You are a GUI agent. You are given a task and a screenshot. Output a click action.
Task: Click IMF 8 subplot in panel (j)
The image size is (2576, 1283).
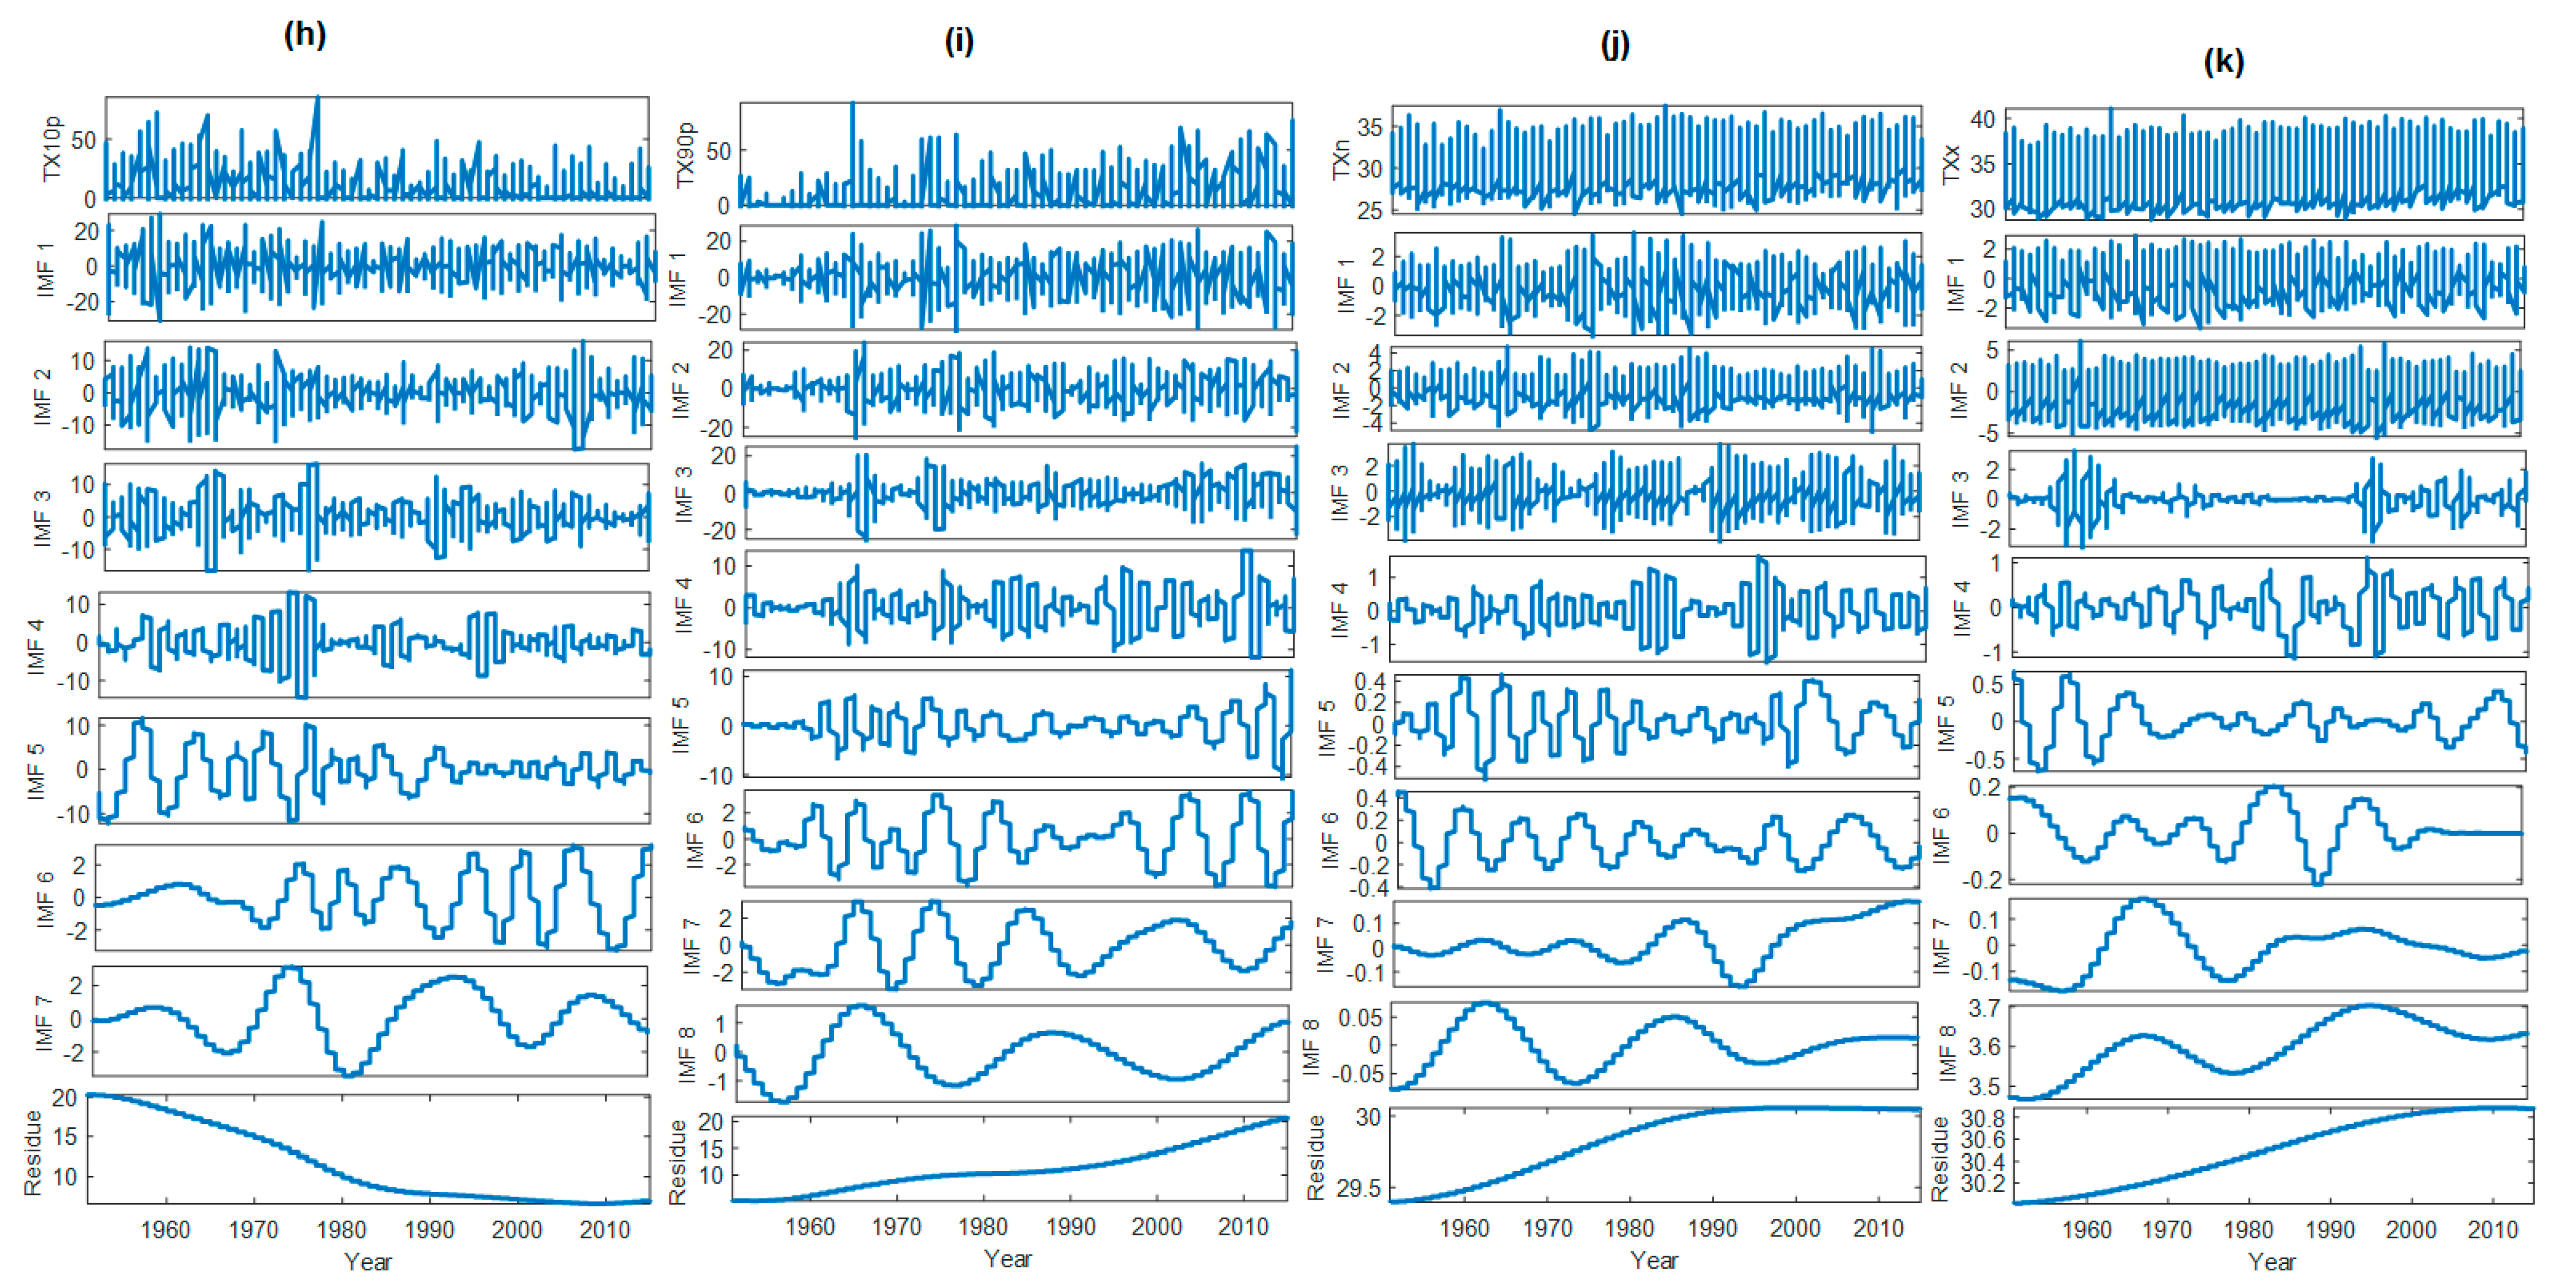(1654, 1045)
